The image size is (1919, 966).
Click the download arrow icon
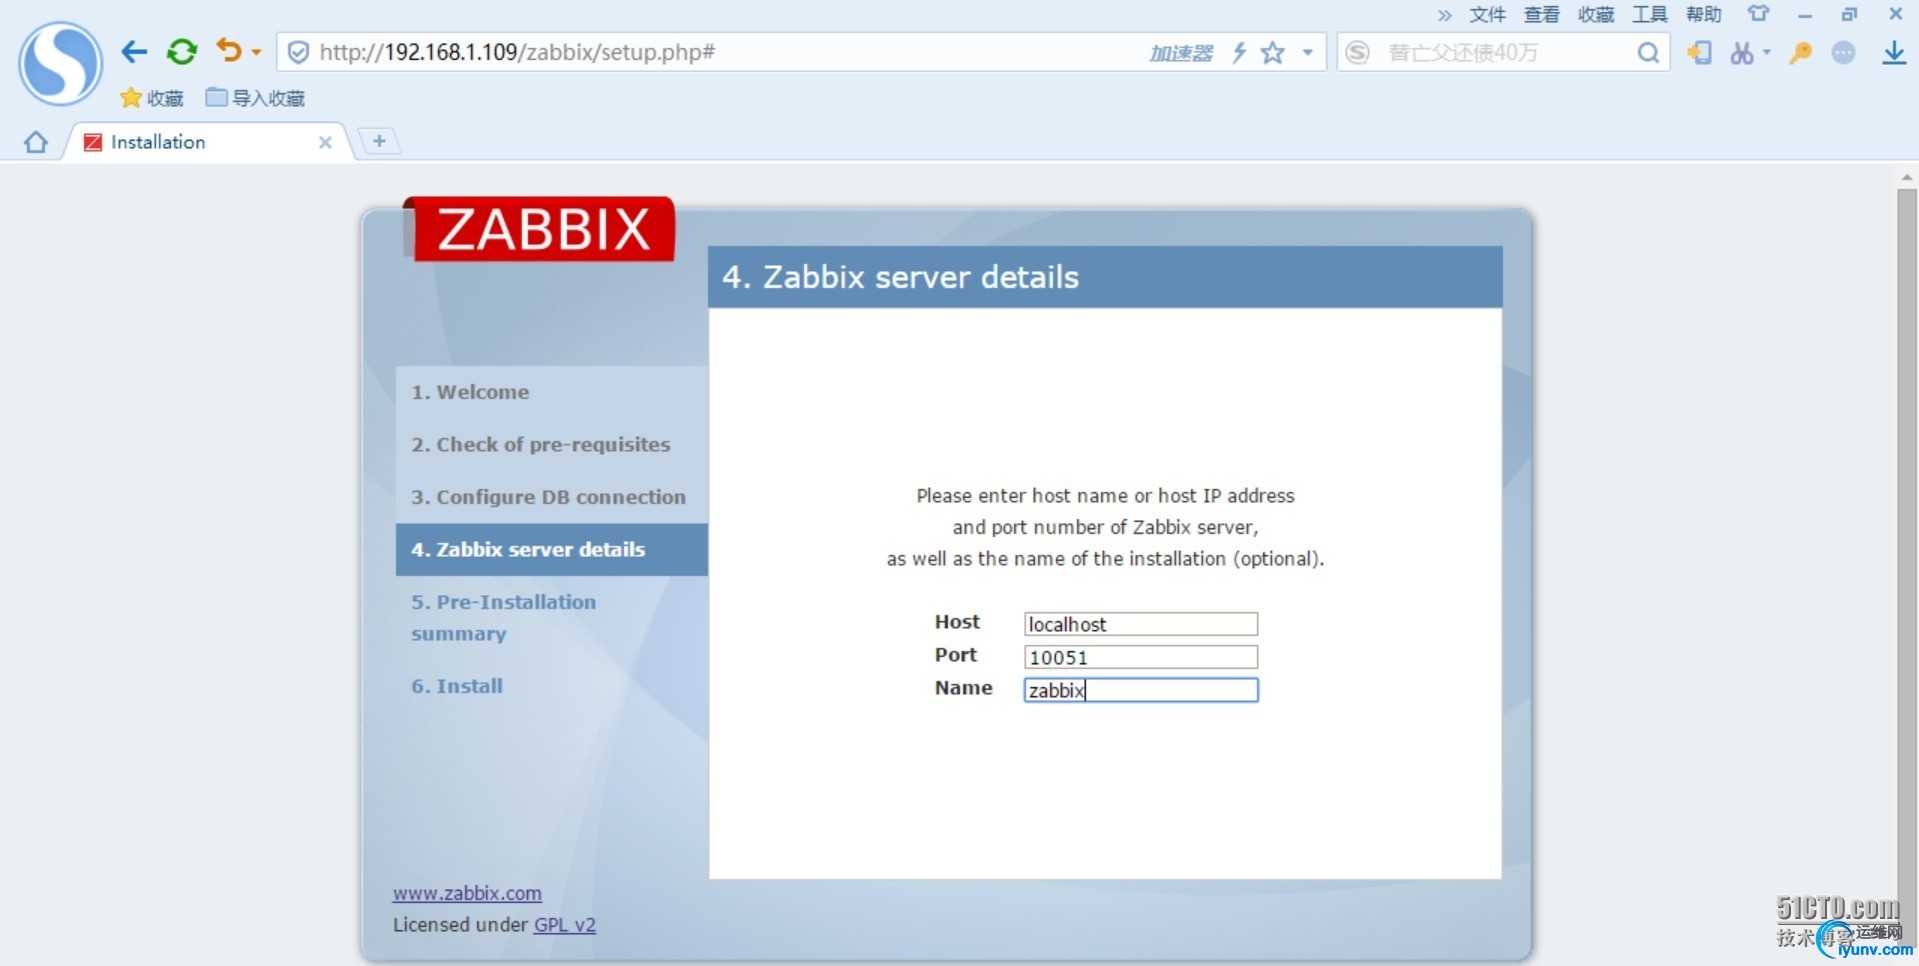tap(1894, 53)
